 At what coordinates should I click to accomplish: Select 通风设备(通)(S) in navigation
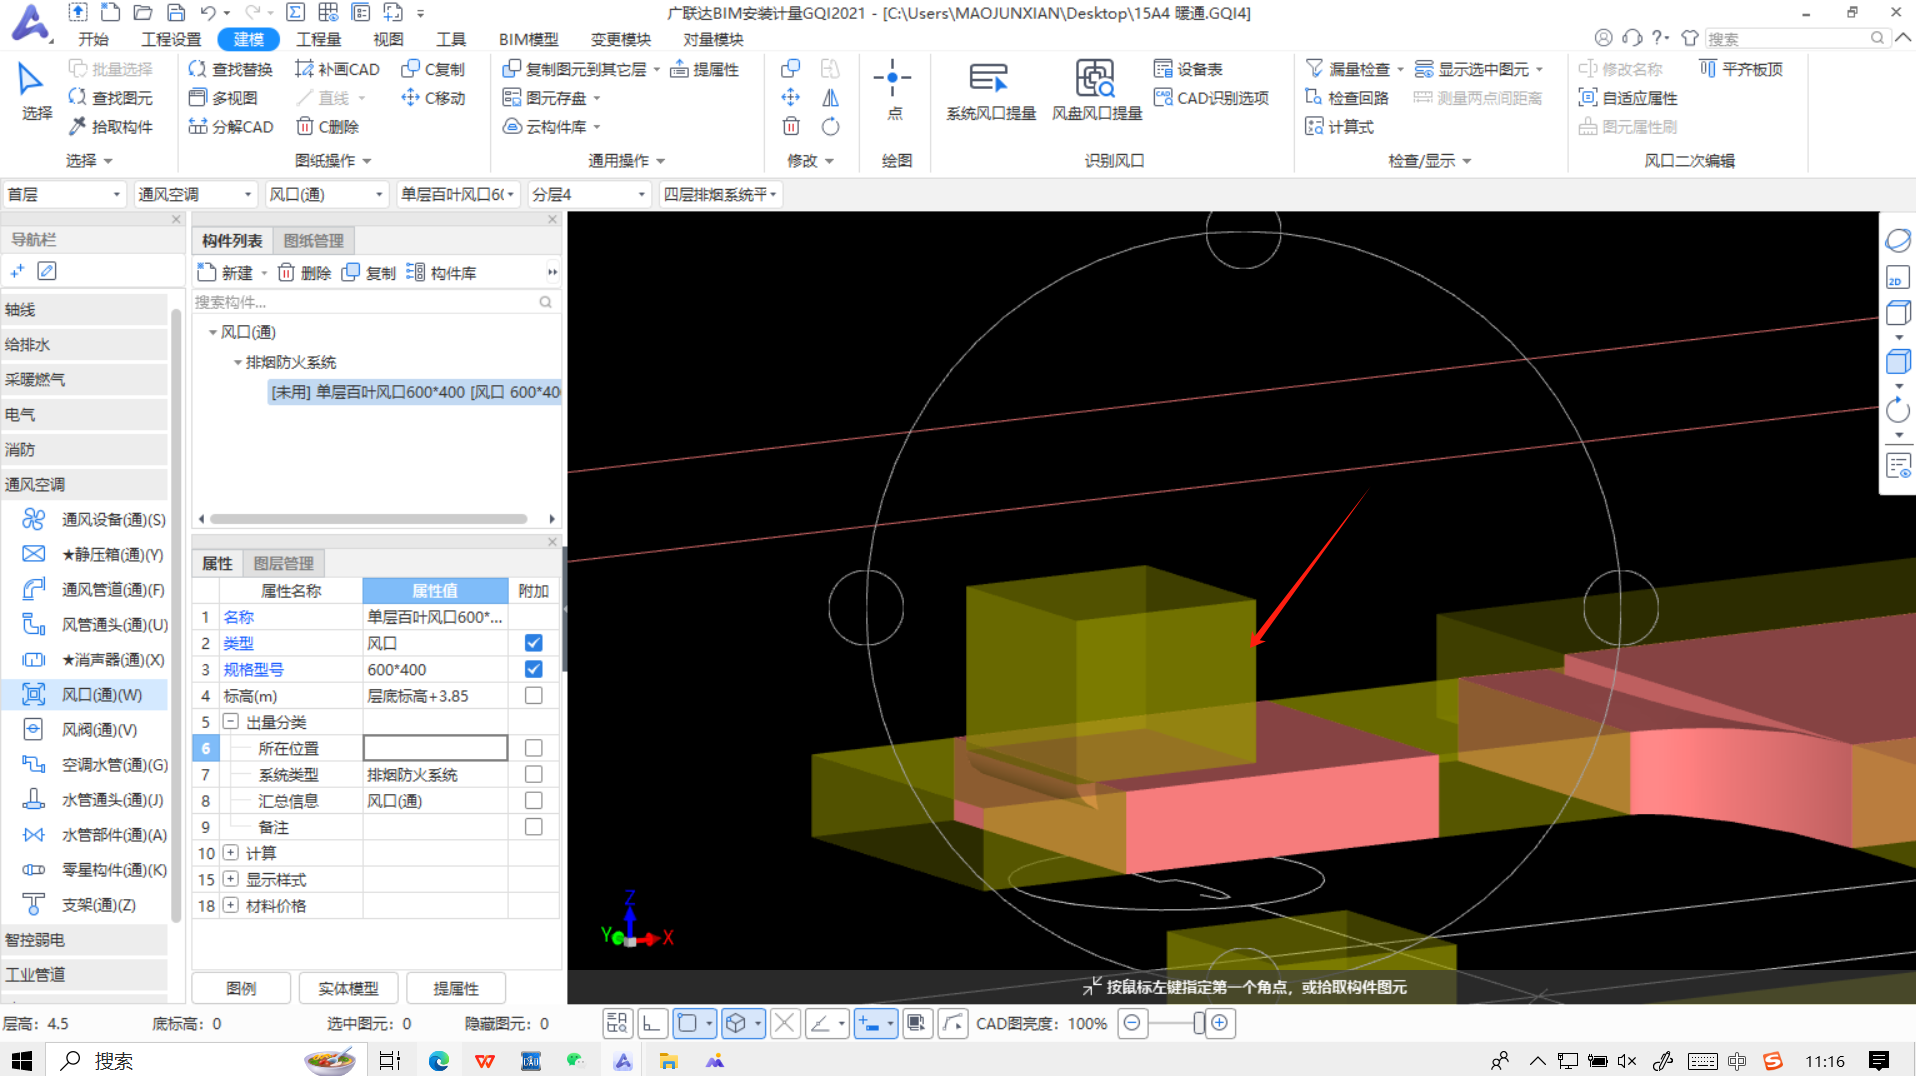point(94,519)
